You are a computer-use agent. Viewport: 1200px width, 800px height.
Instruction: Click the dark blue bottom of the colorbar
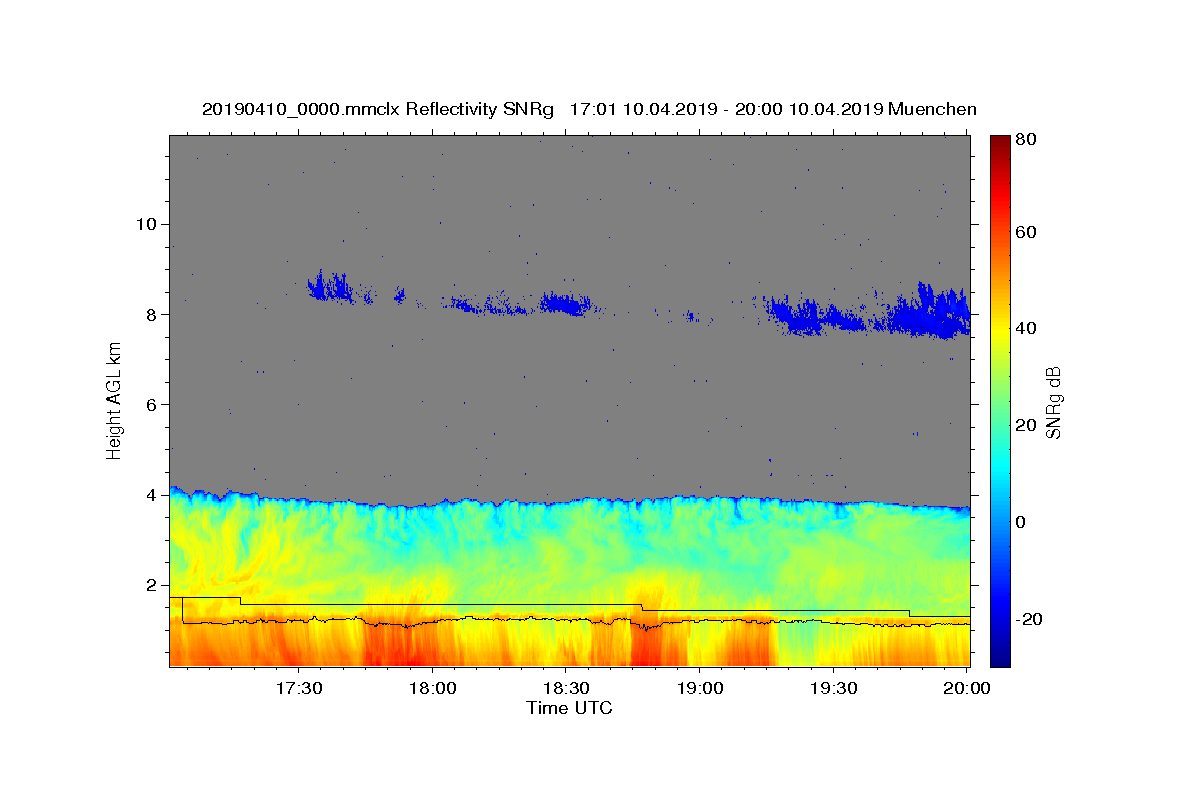tap(999, 655)
